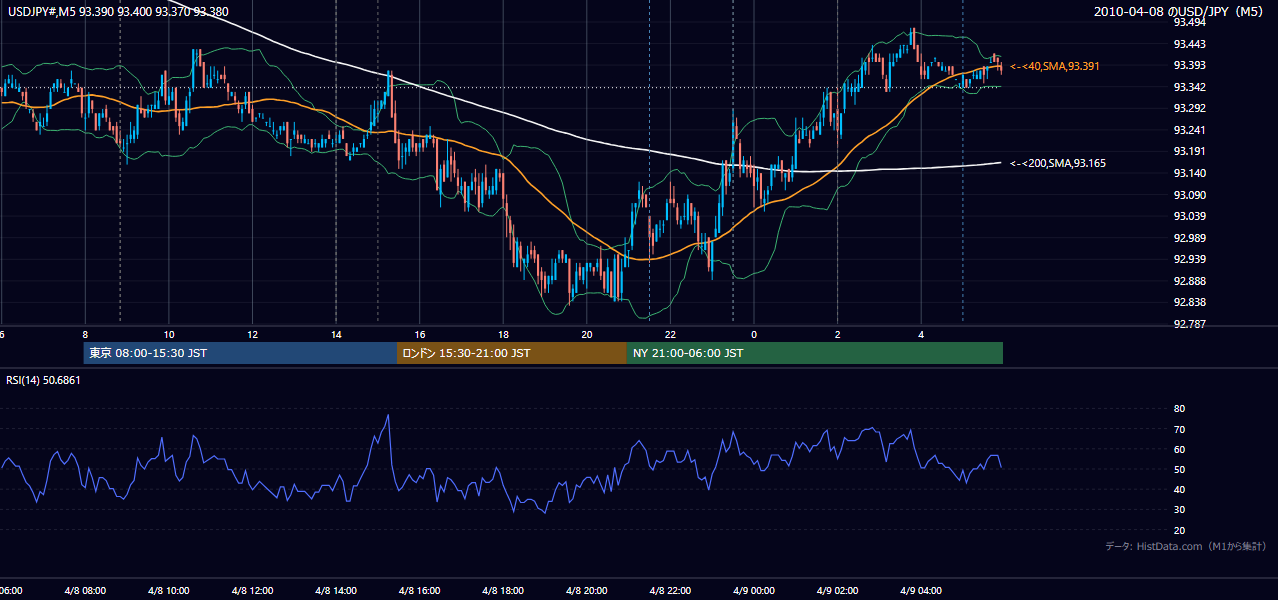Click the 92.838 price axis label
The image size is (1278, 600).
click(1189, 302)
